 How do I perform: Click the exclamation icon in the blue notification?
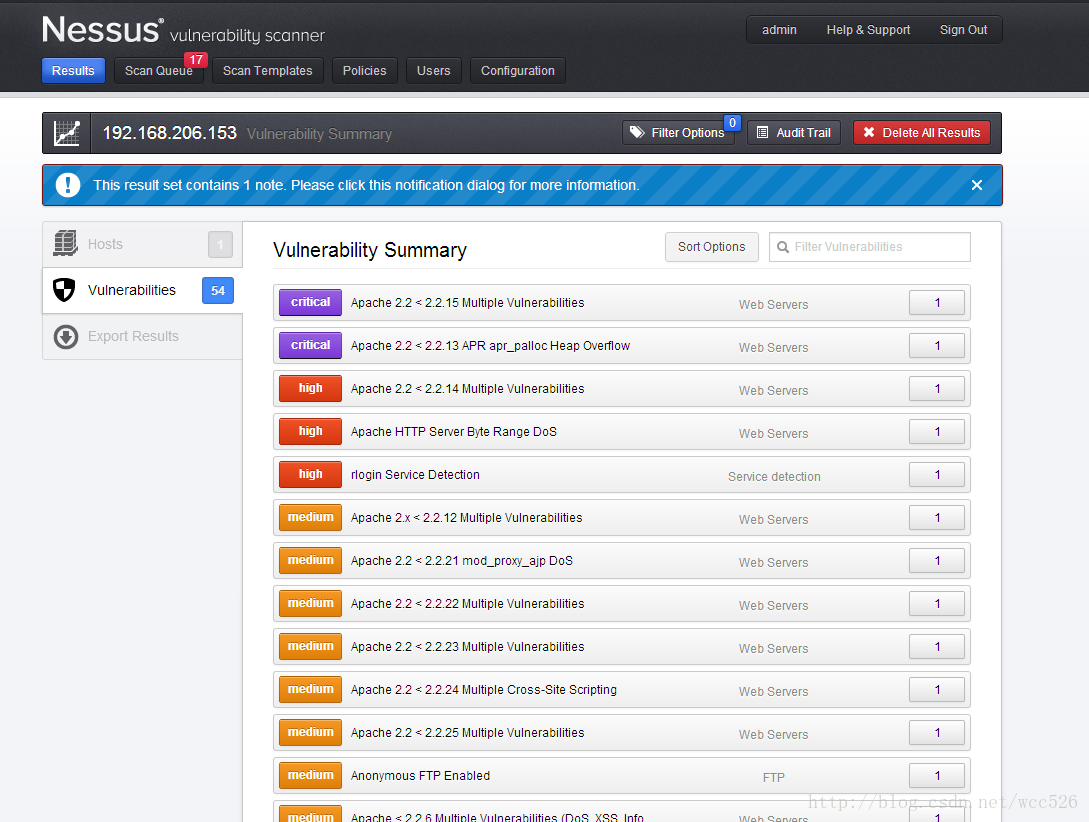[x=67, y=185]
